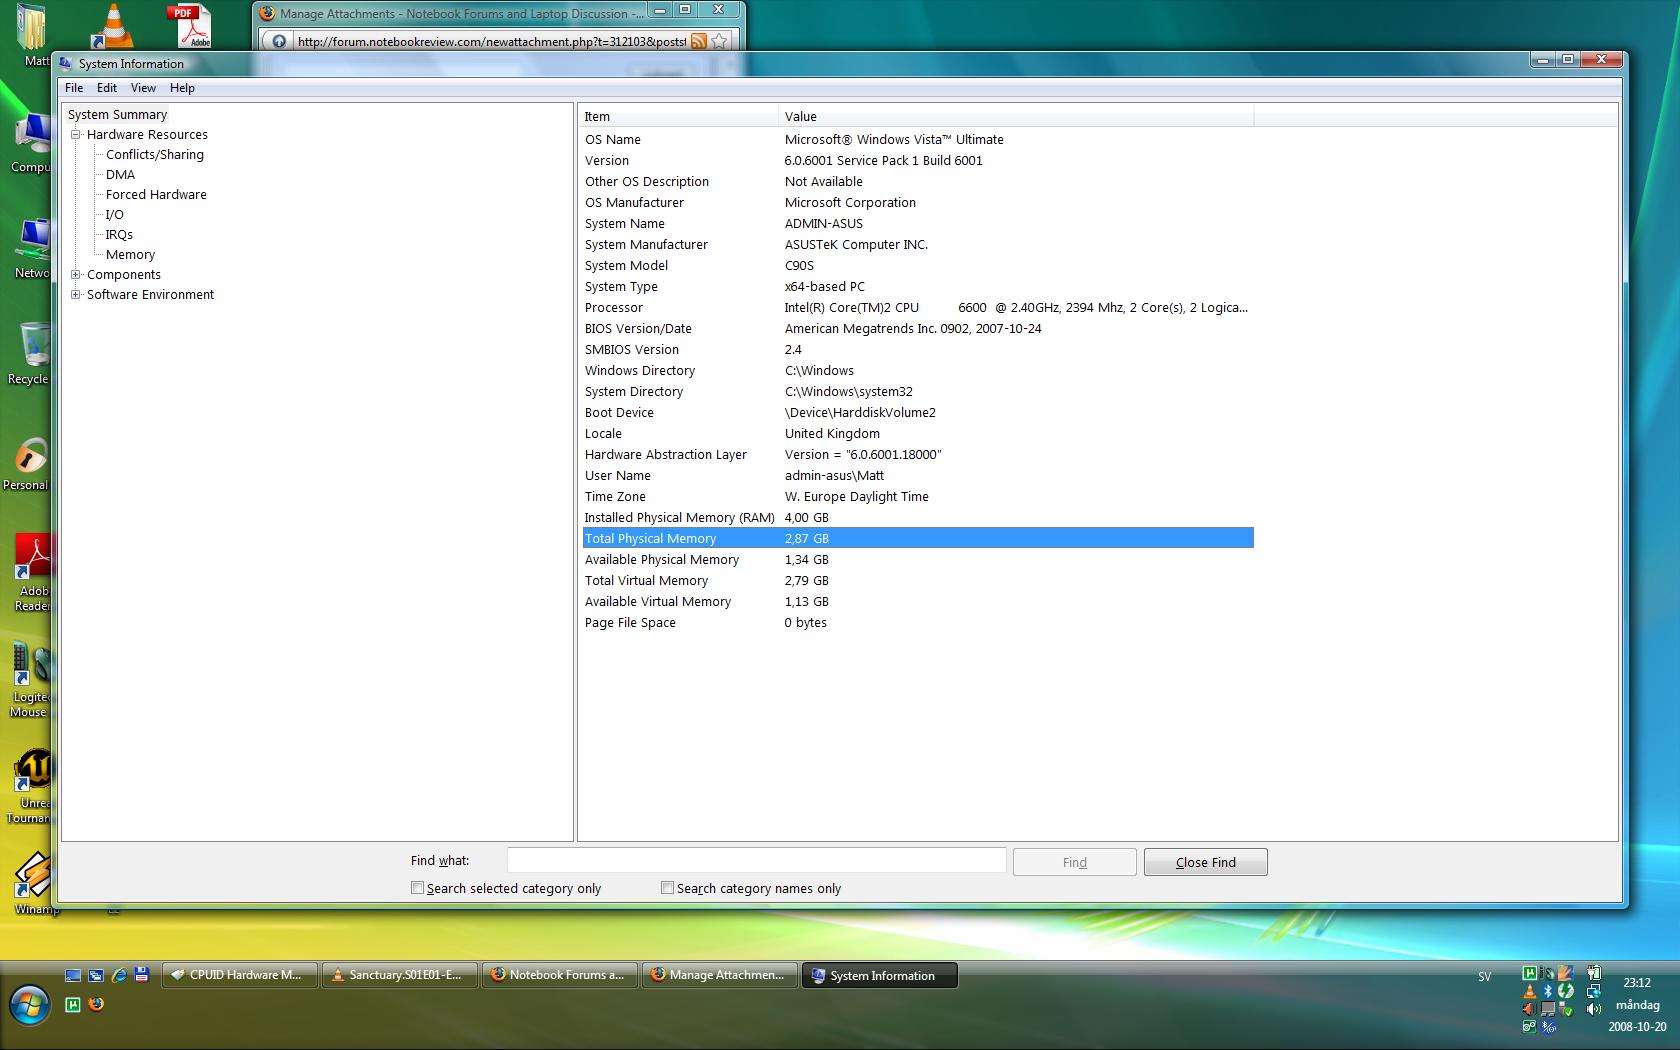Switch to Manage Attachments taskbar button

719,975
